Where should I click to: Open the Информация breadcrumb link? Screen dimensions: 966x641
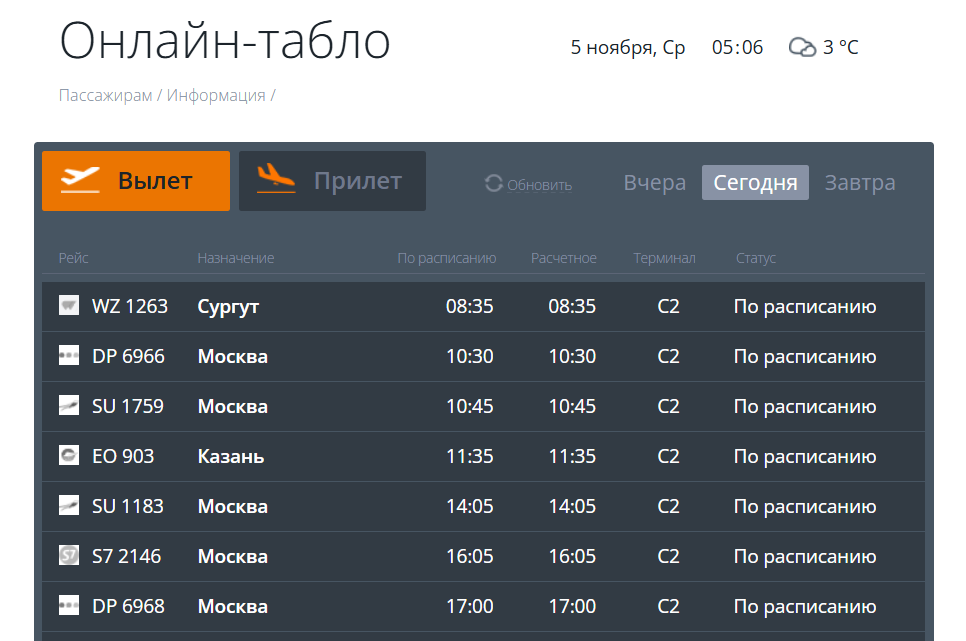pyautogui.click(x=216, y=96)
